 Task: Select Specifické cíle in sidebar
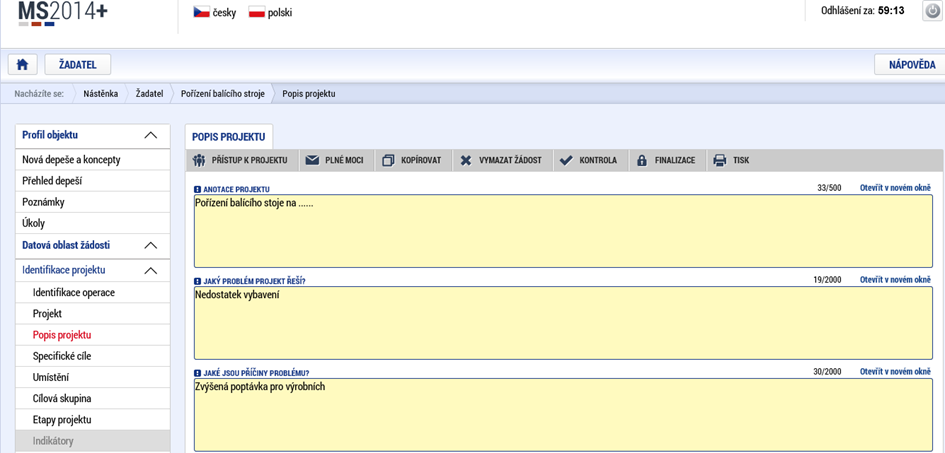coord(93,356)
